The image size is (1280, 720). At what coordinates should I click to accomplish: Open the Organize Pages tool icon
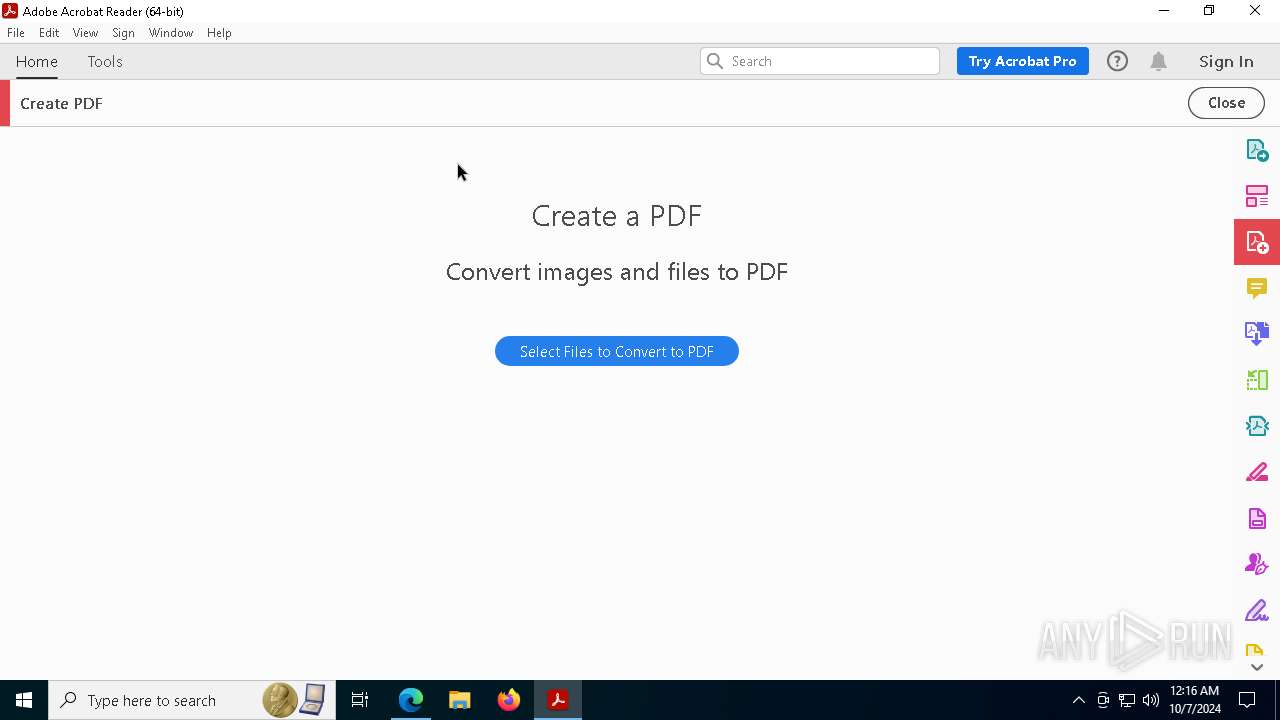[1257, 196]
